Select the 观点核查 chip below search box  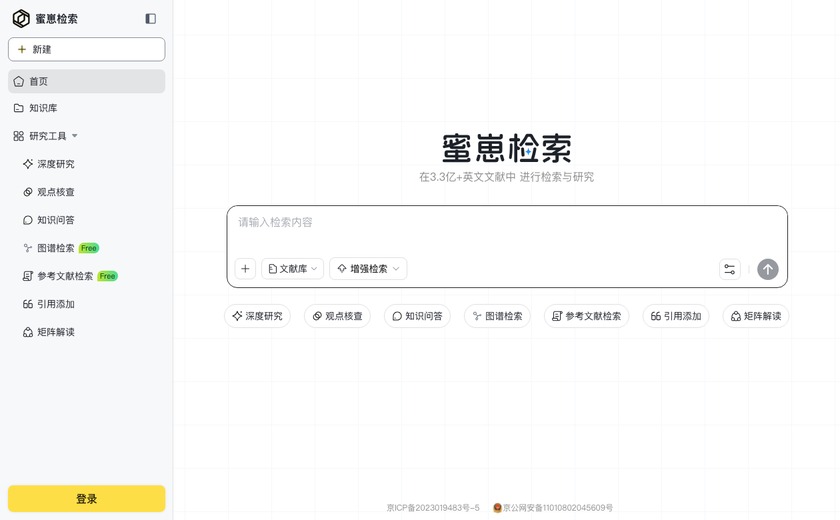tap(338, 316)
